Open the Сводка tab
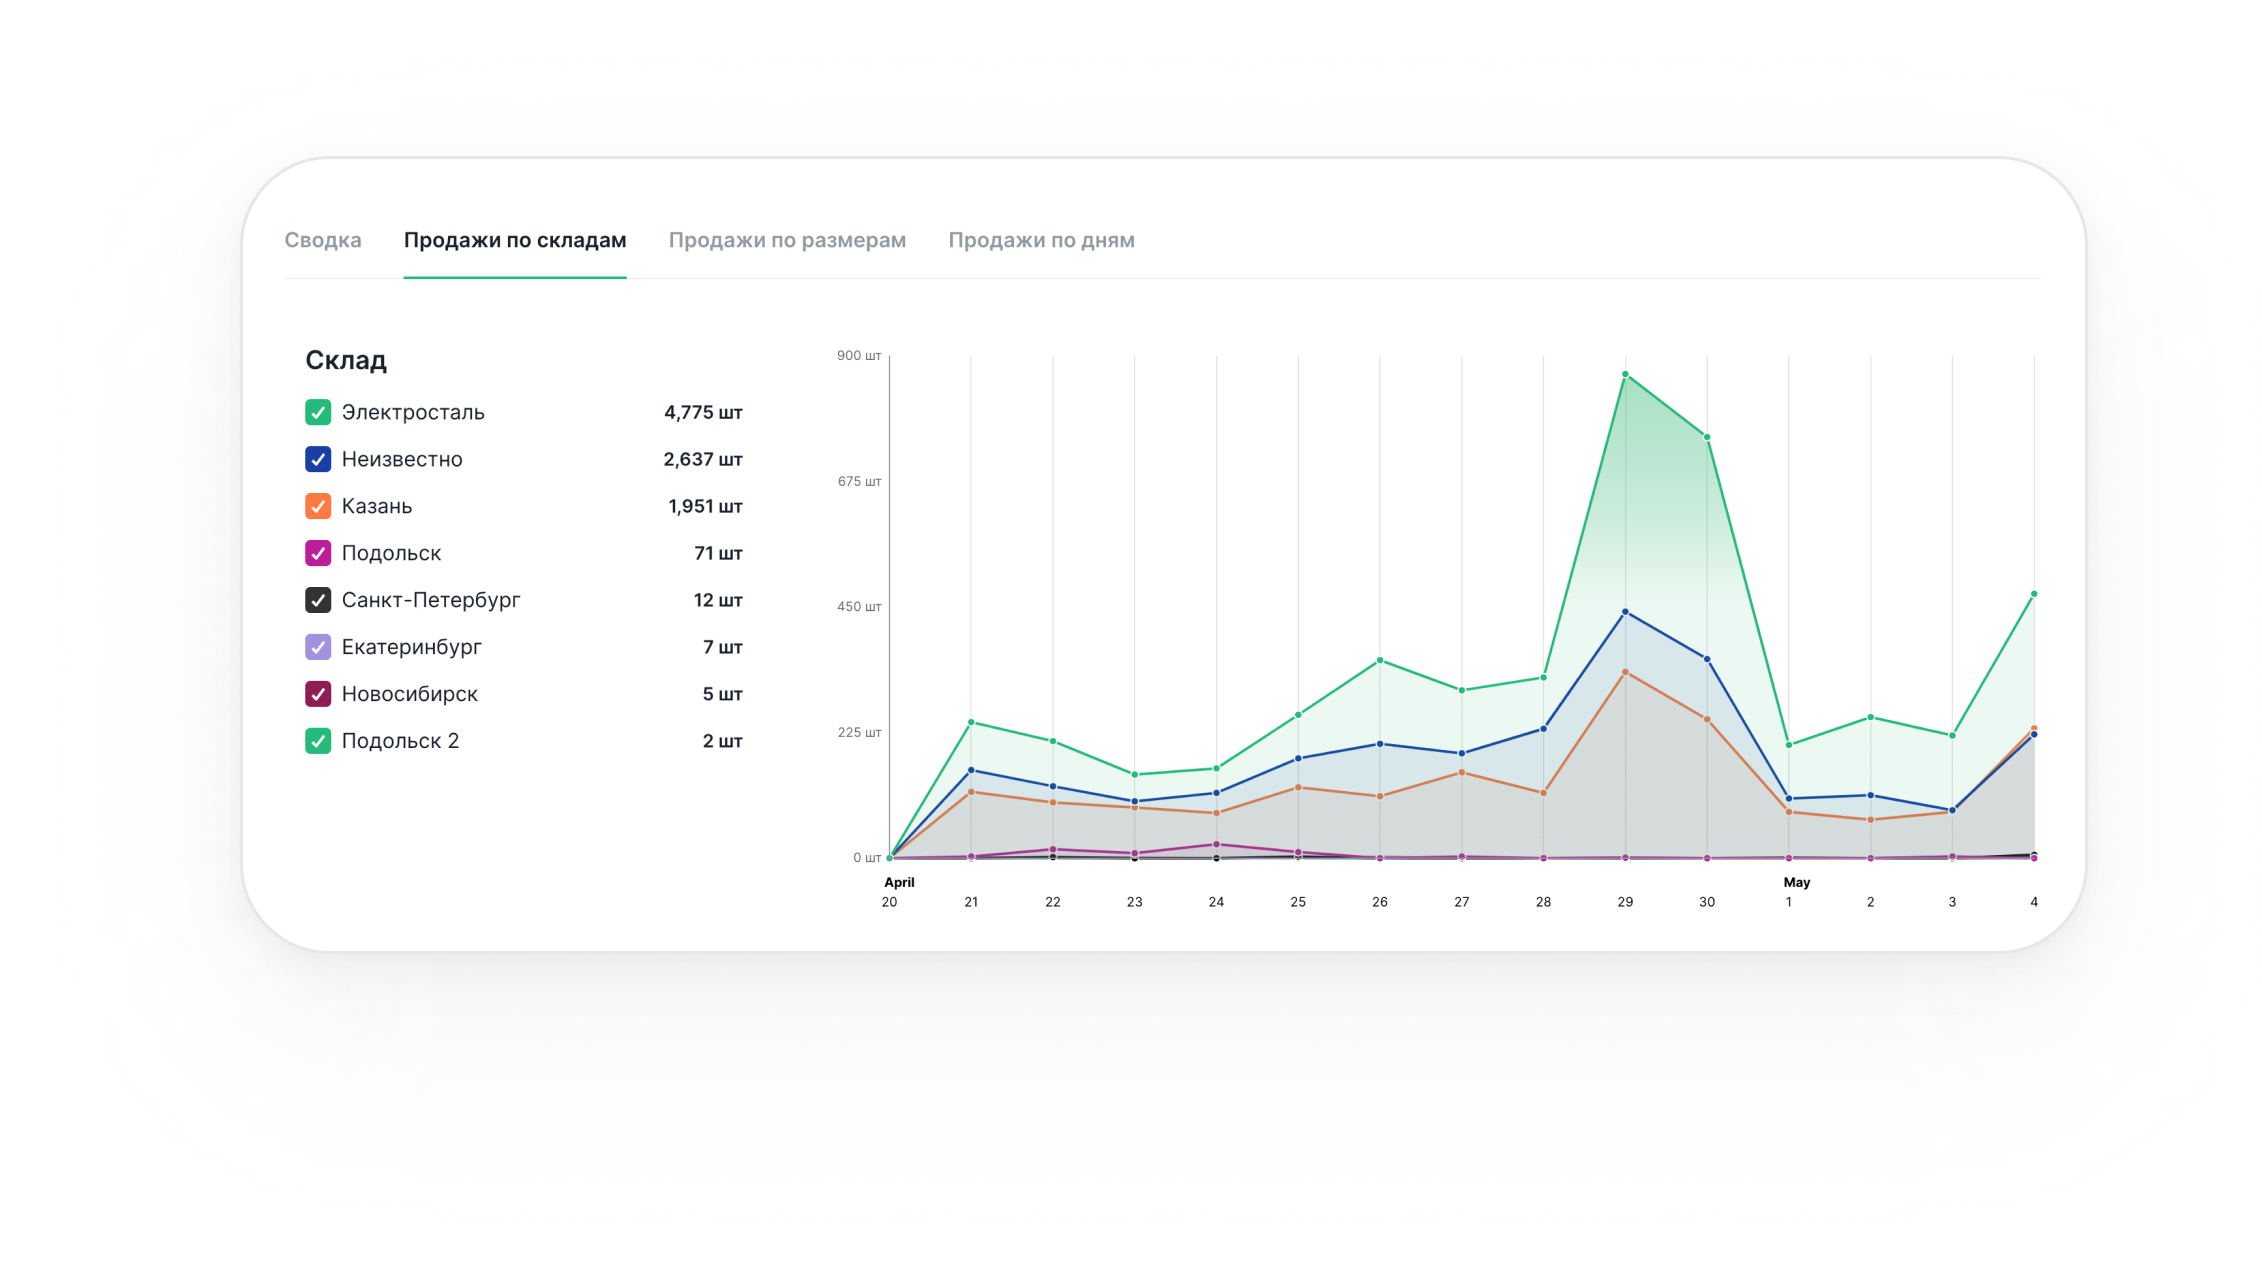This screenshot has width=2262, height=1278. [x=323, y=240]
